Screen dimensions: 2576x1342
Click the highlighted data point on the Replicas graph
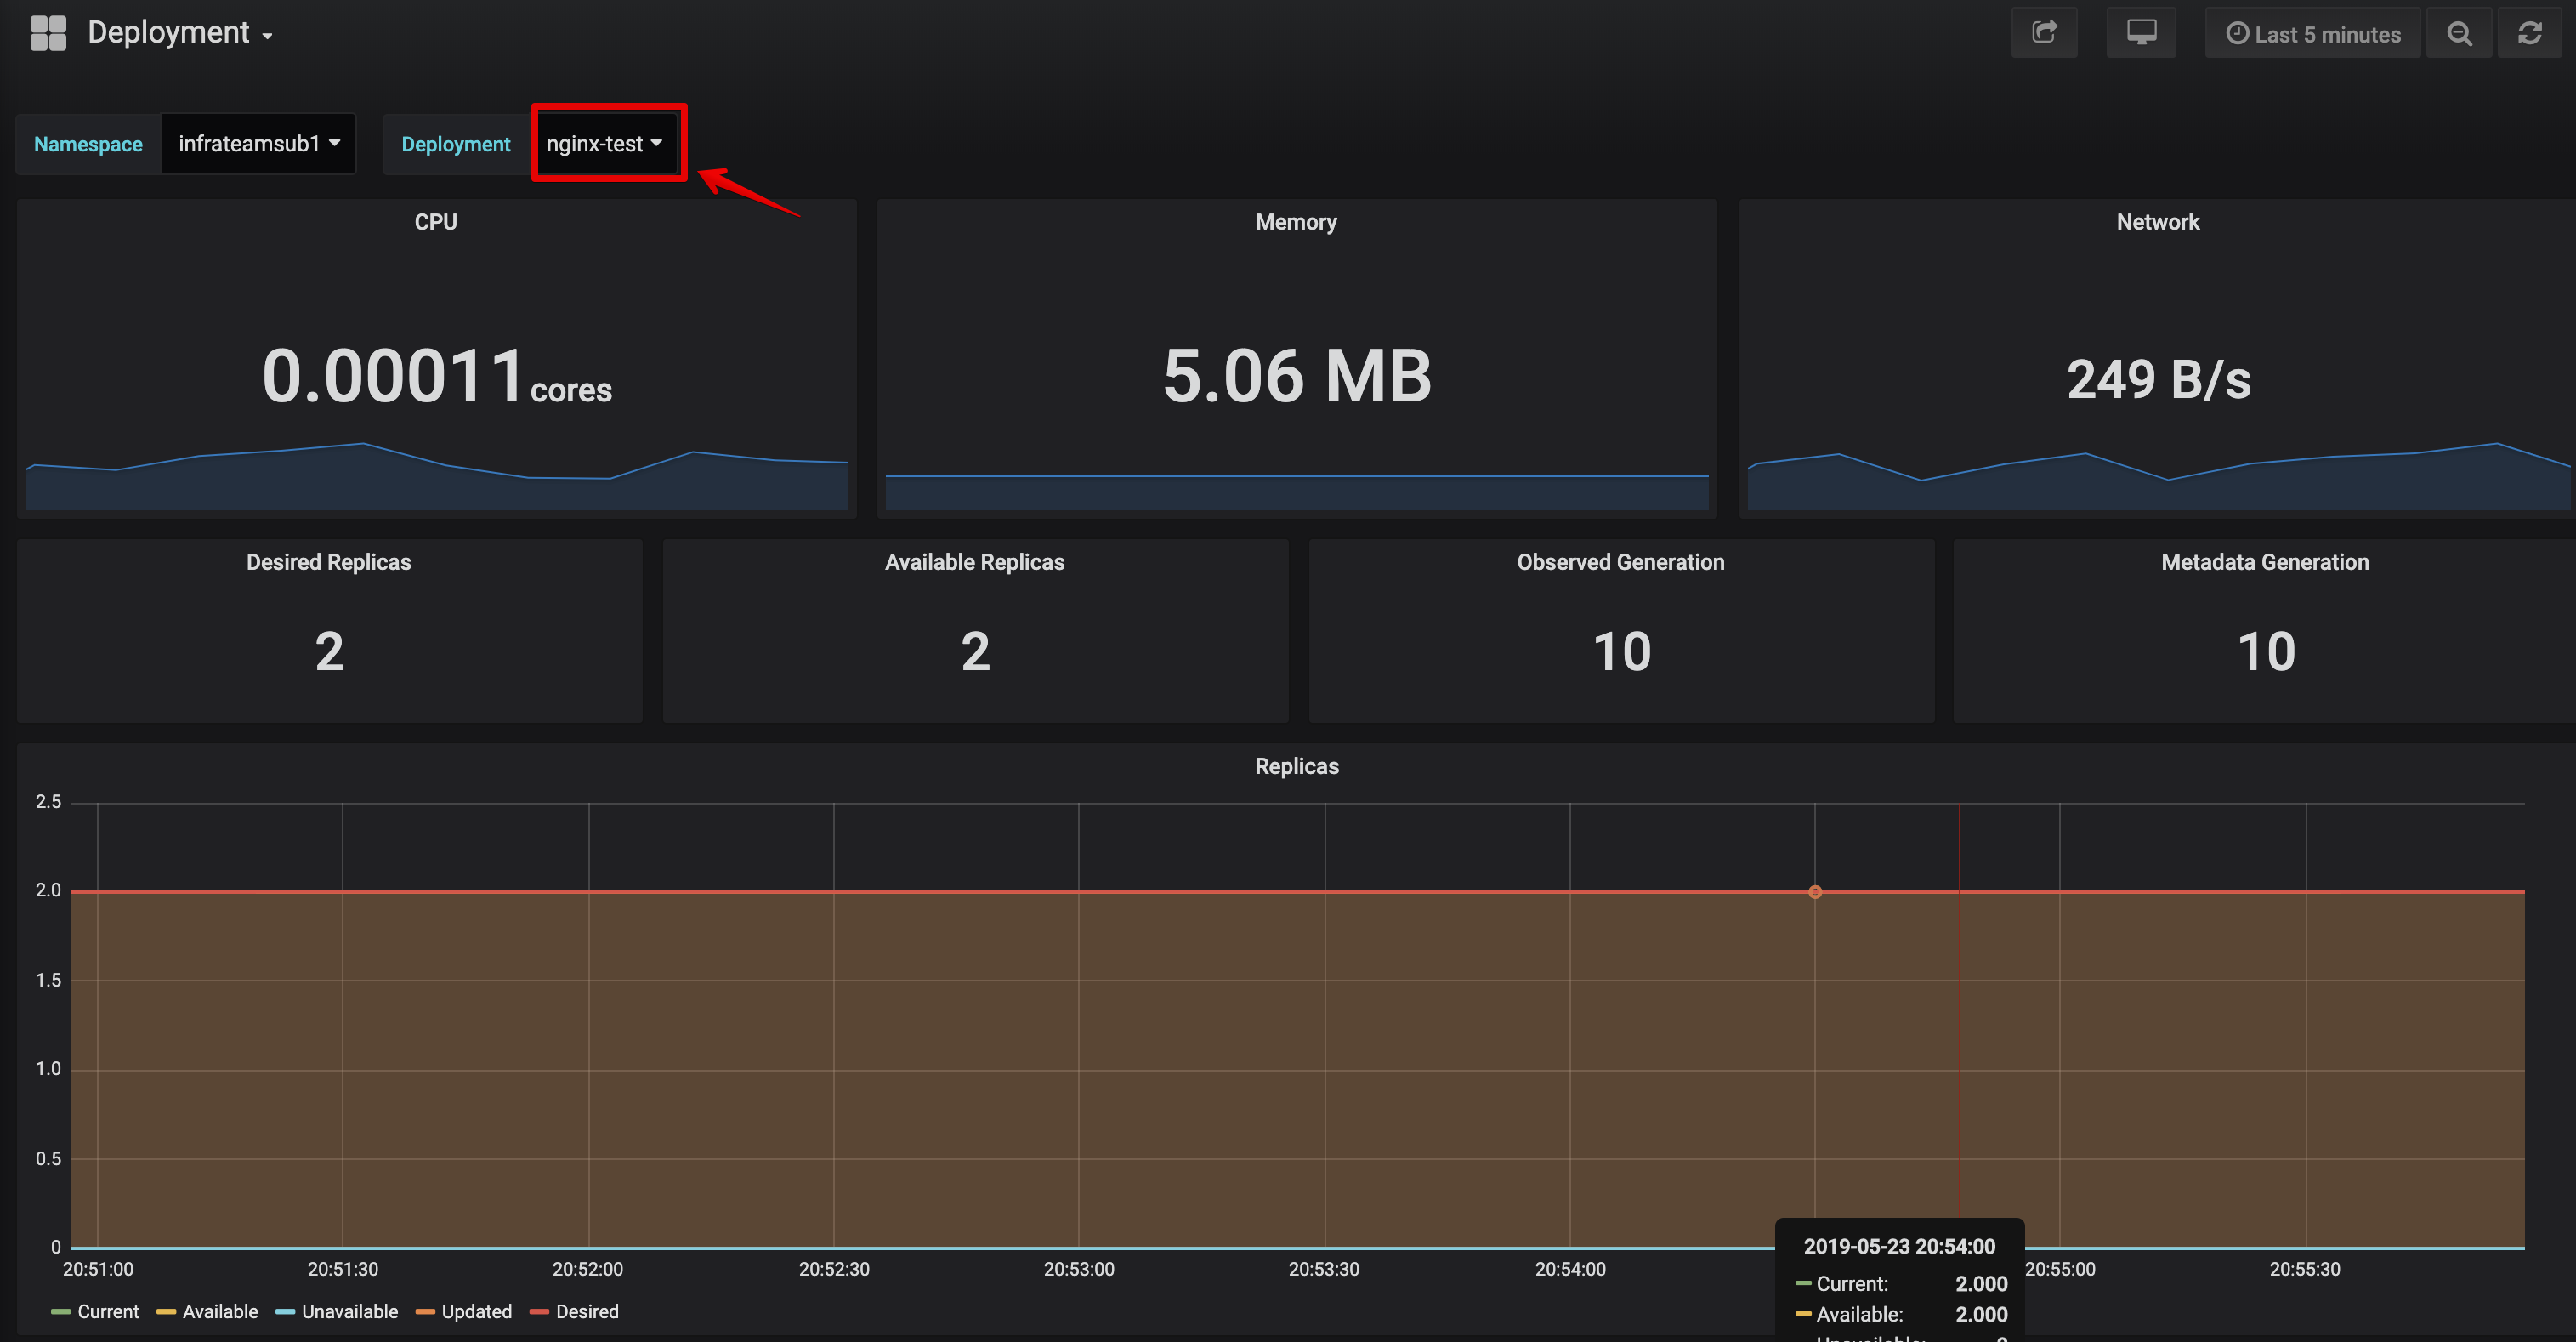[x=1814, y=892]
